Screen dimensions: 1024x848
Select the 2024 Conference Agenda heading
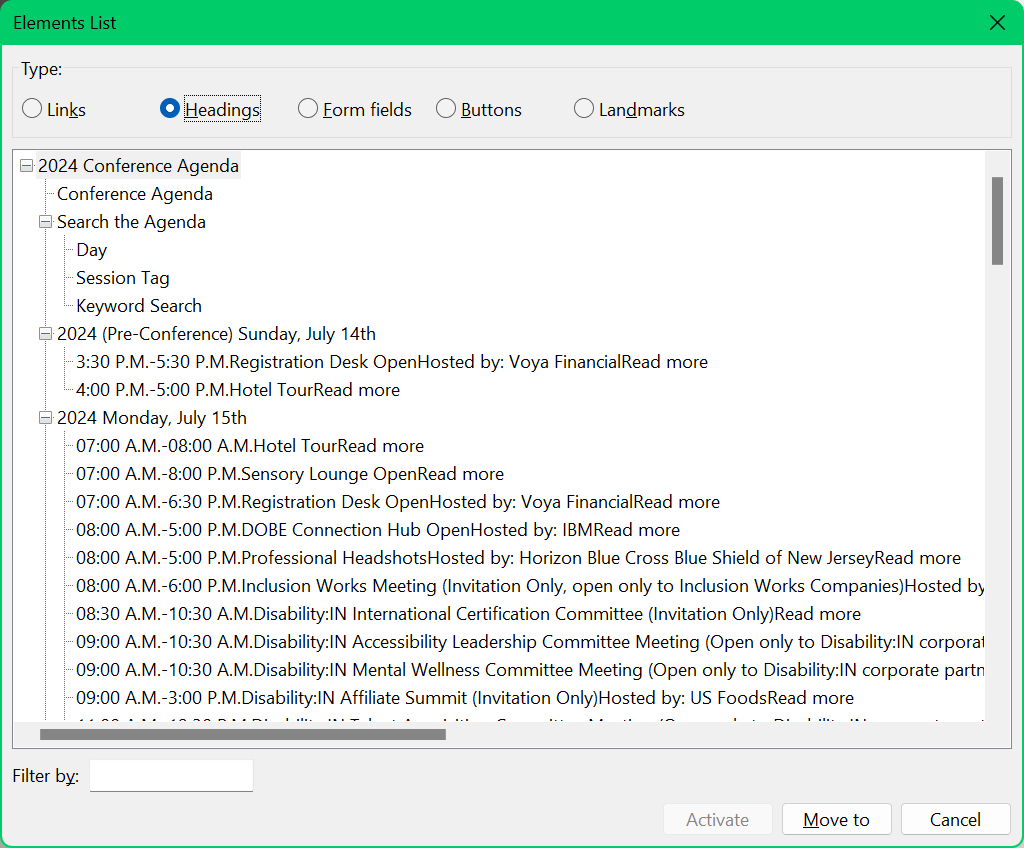tap(138, 166)
